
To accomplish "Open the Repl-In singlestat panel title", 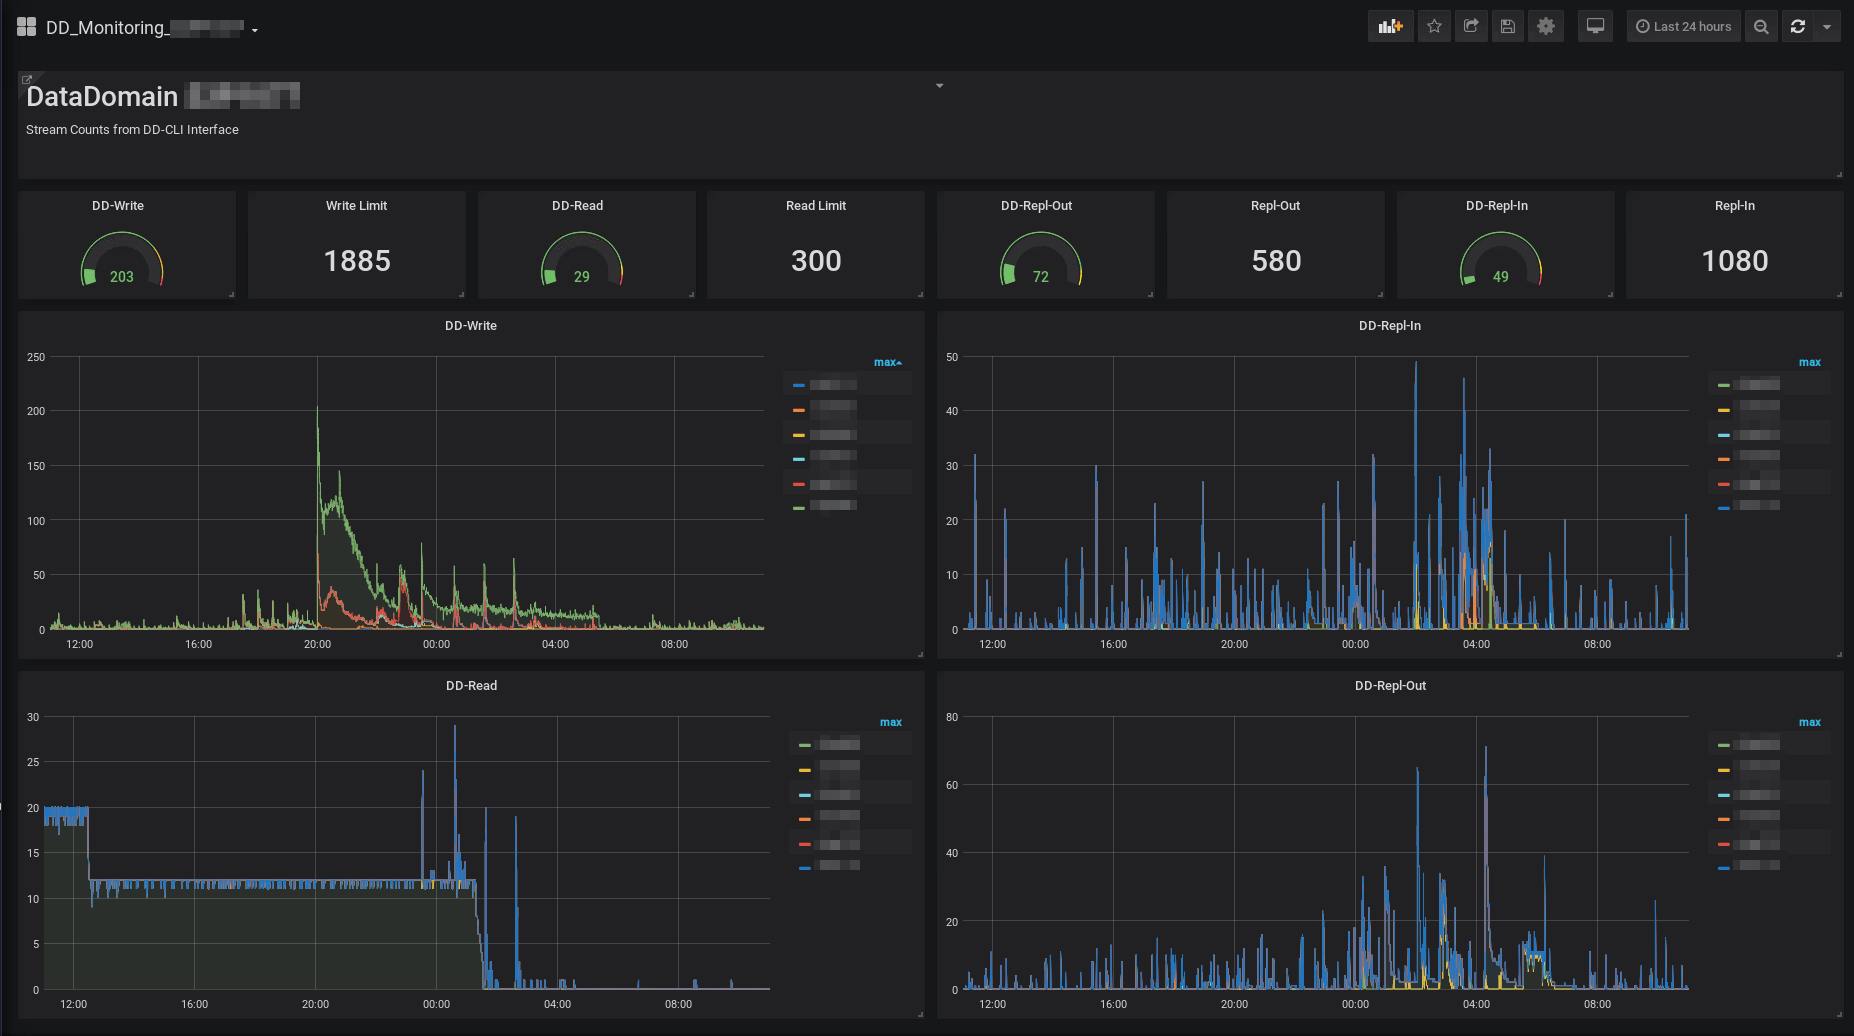I will [1735, 206].
